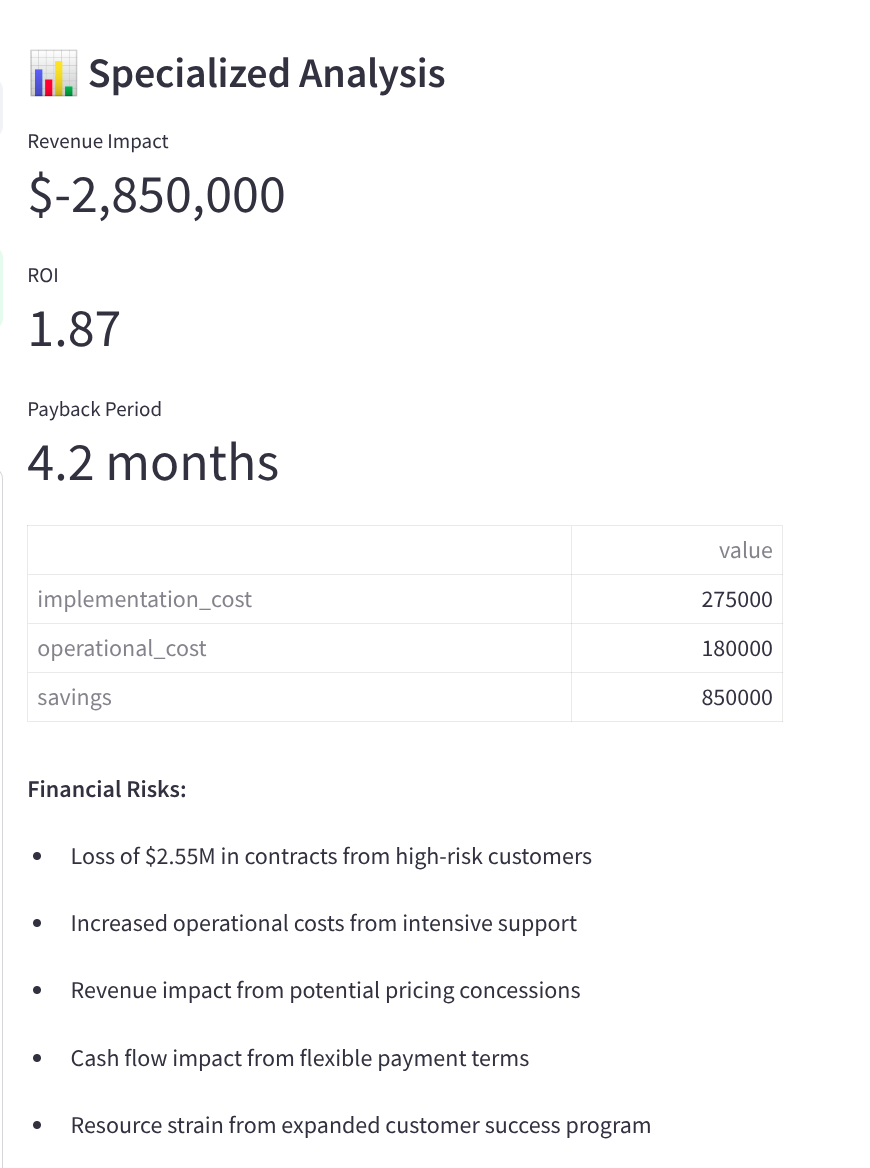Select the increased operational costs bullet

tap(323, 923)
